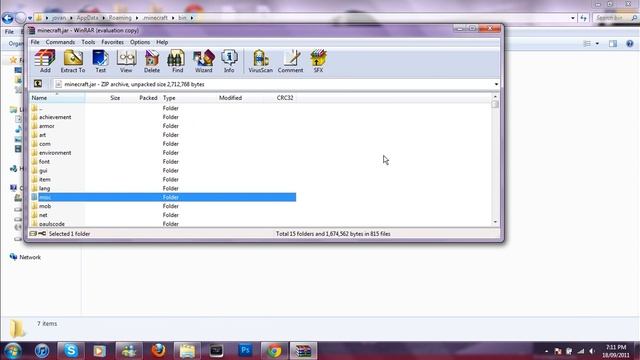Select the highlighted misc folder
This screenshot has height=360, width=640.
pos(163,197)
